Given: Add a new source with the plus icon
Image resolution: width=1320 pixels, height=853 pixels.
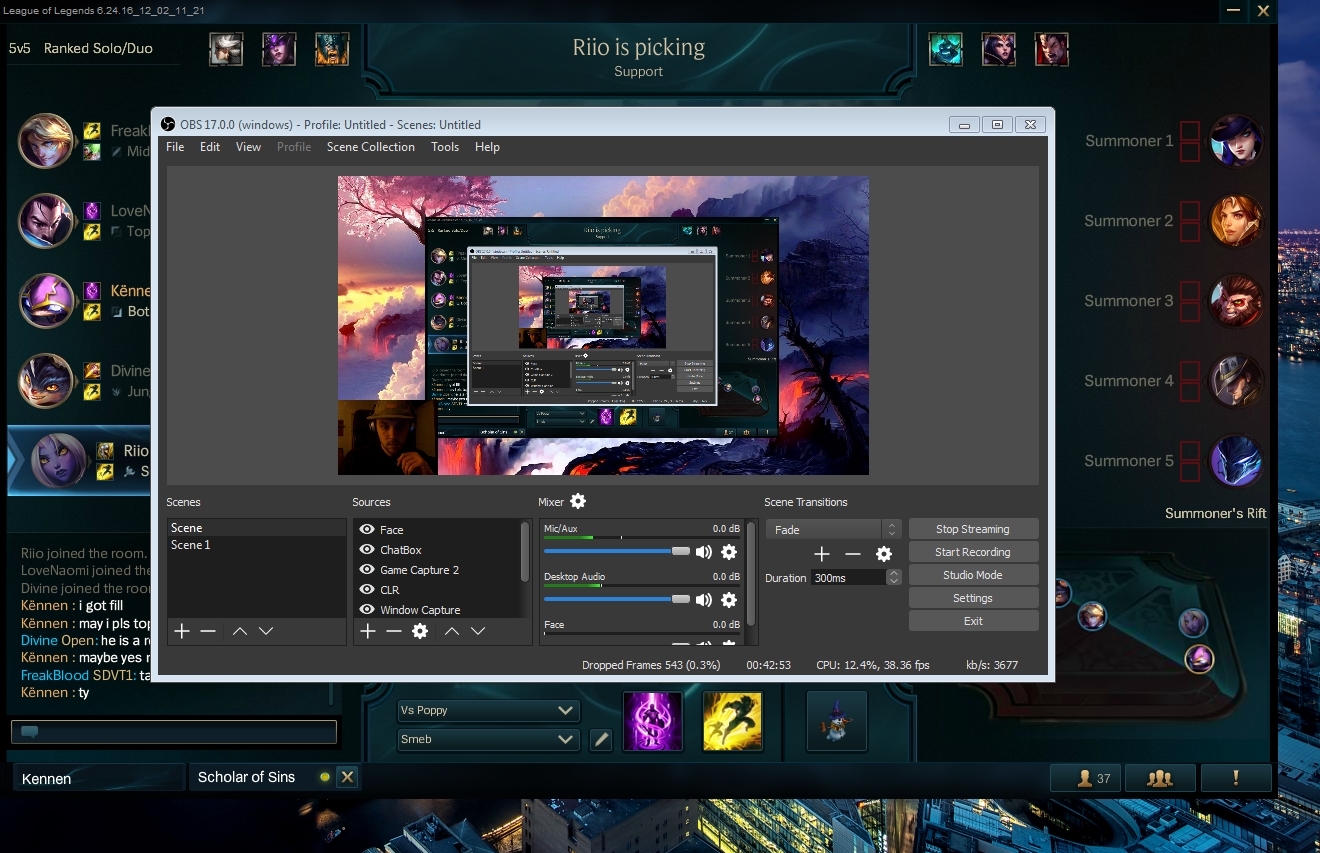Looking at the screenshot, I should [x=368, y=631].
